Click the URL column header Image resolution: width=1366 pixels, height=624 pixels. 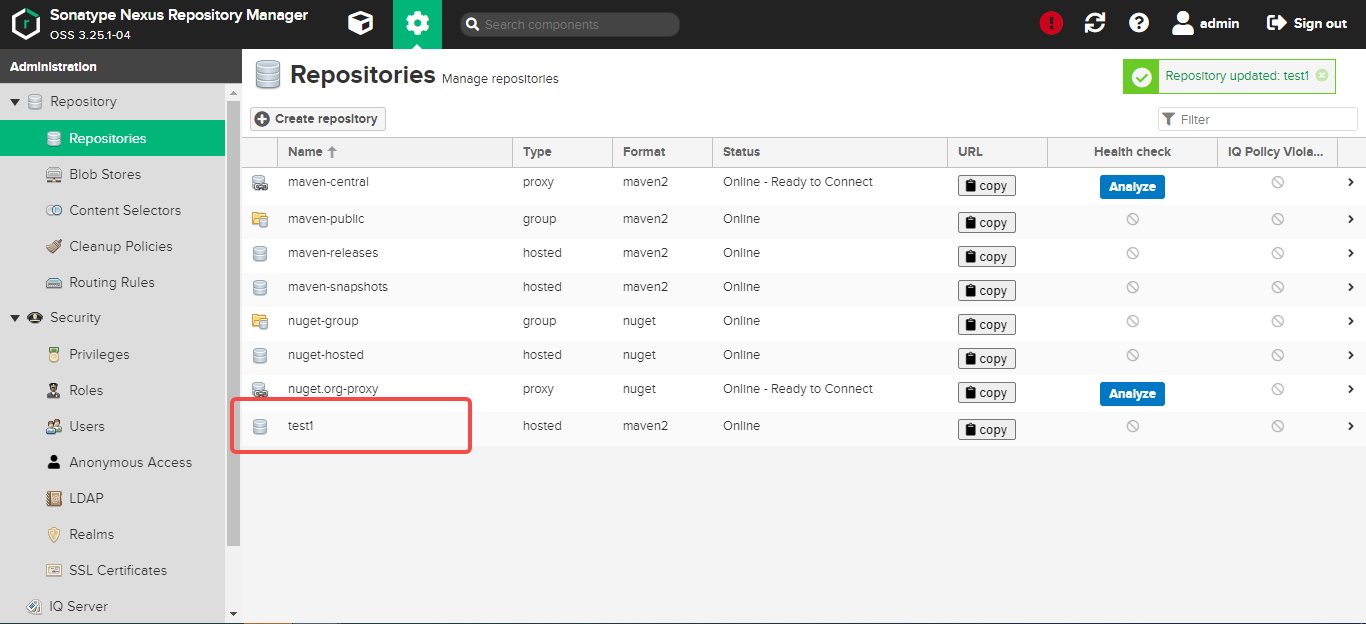coord(997,152)
